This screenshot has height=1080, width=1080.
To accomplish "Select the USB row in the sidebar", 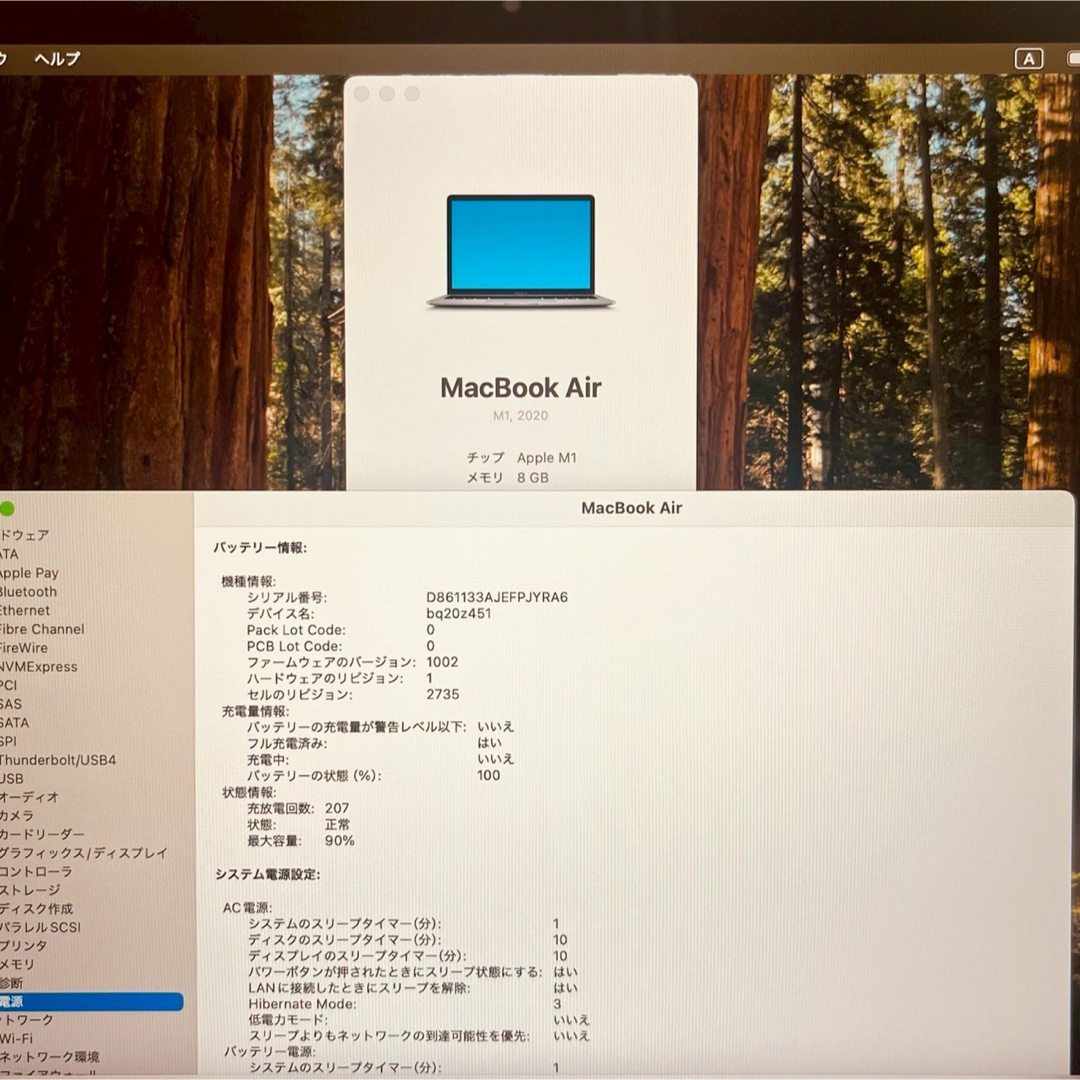I will click(x=12, y=778).
